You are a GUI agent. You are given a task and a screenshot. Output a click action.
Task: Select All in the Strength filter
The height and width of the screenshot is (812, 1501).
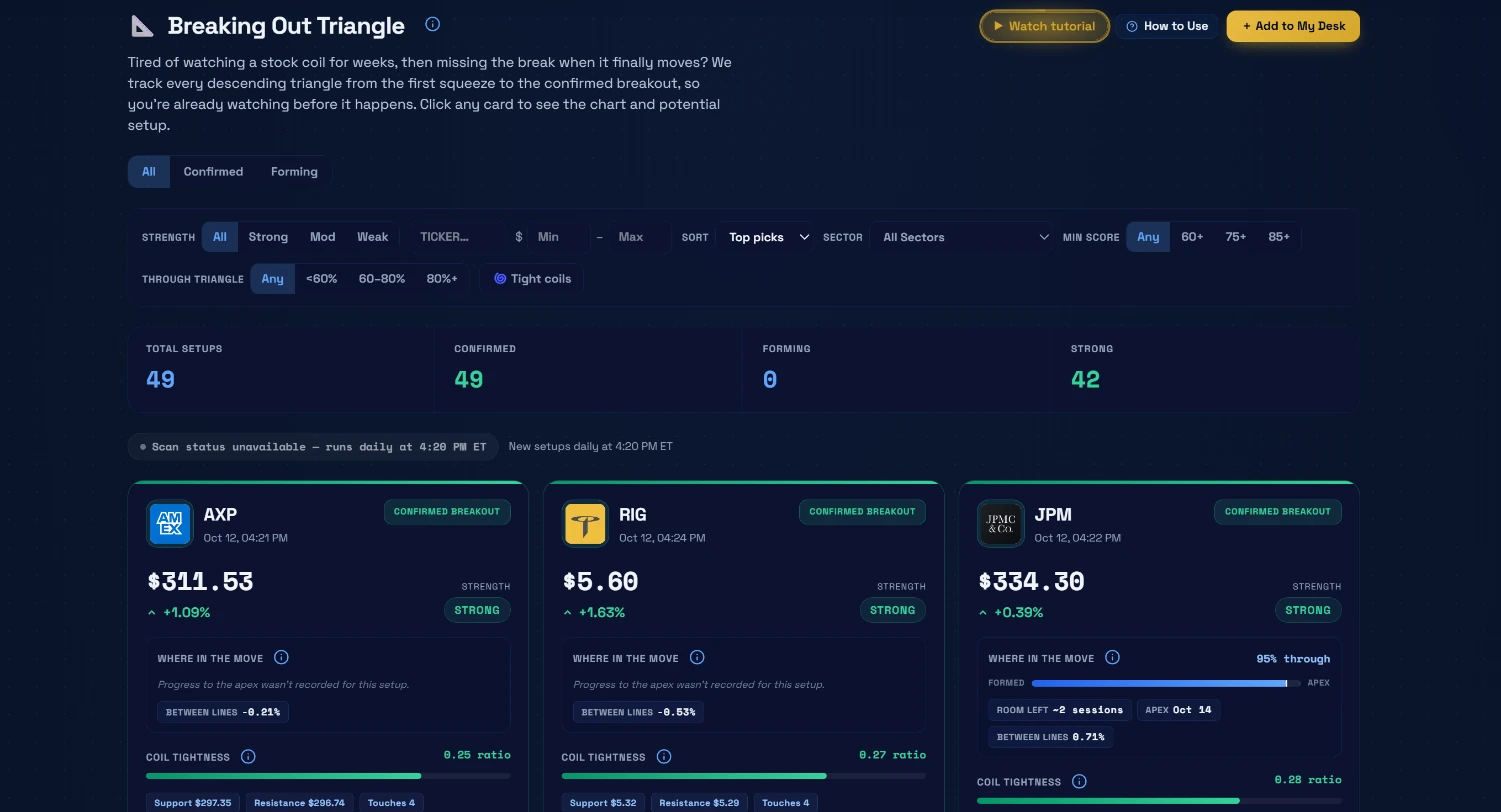tap(220, 237)
